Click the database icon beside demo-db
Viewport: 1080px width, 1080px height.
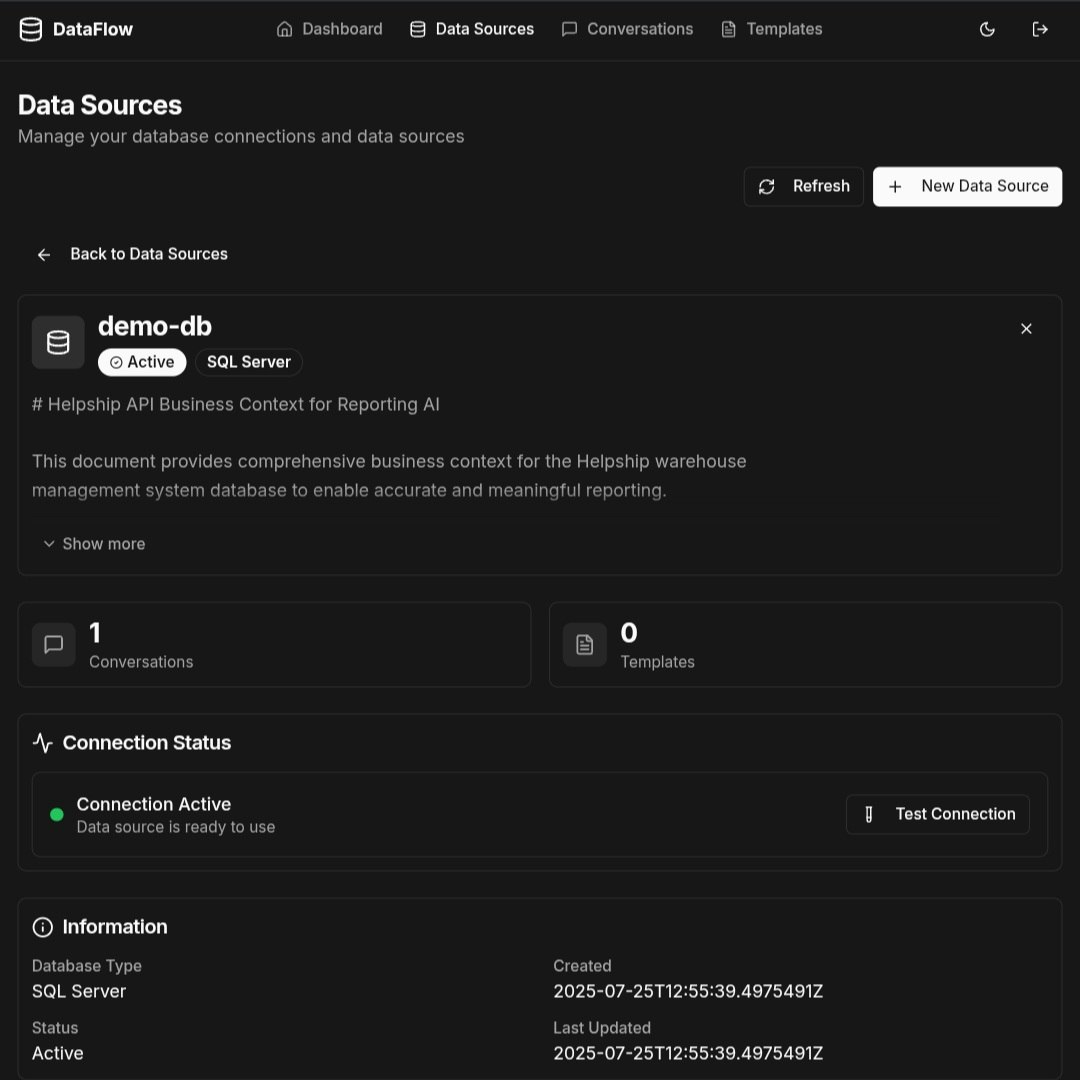pos(57,341)
